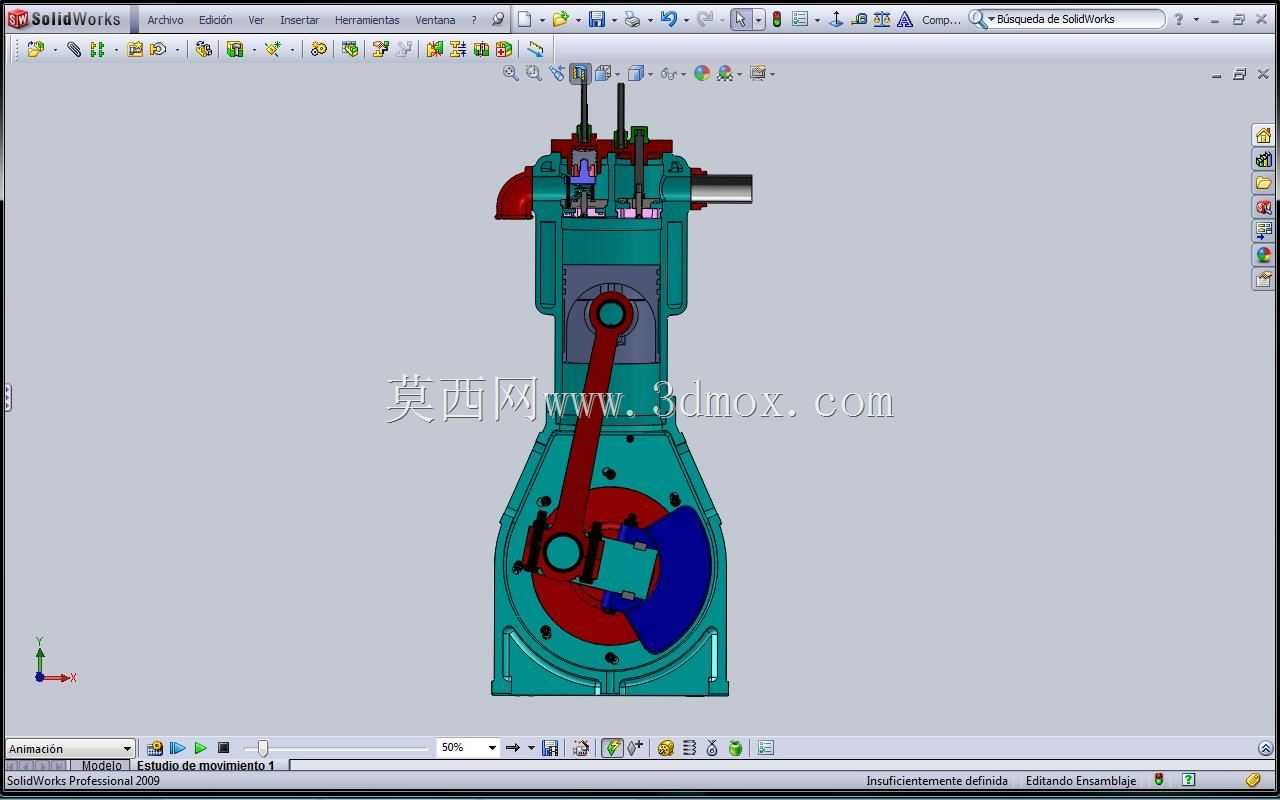The width and height of the screenshot is (1280, 800).
Task: Click the Spring icon in motion toolbar
Action: click(x=689, y=748)
